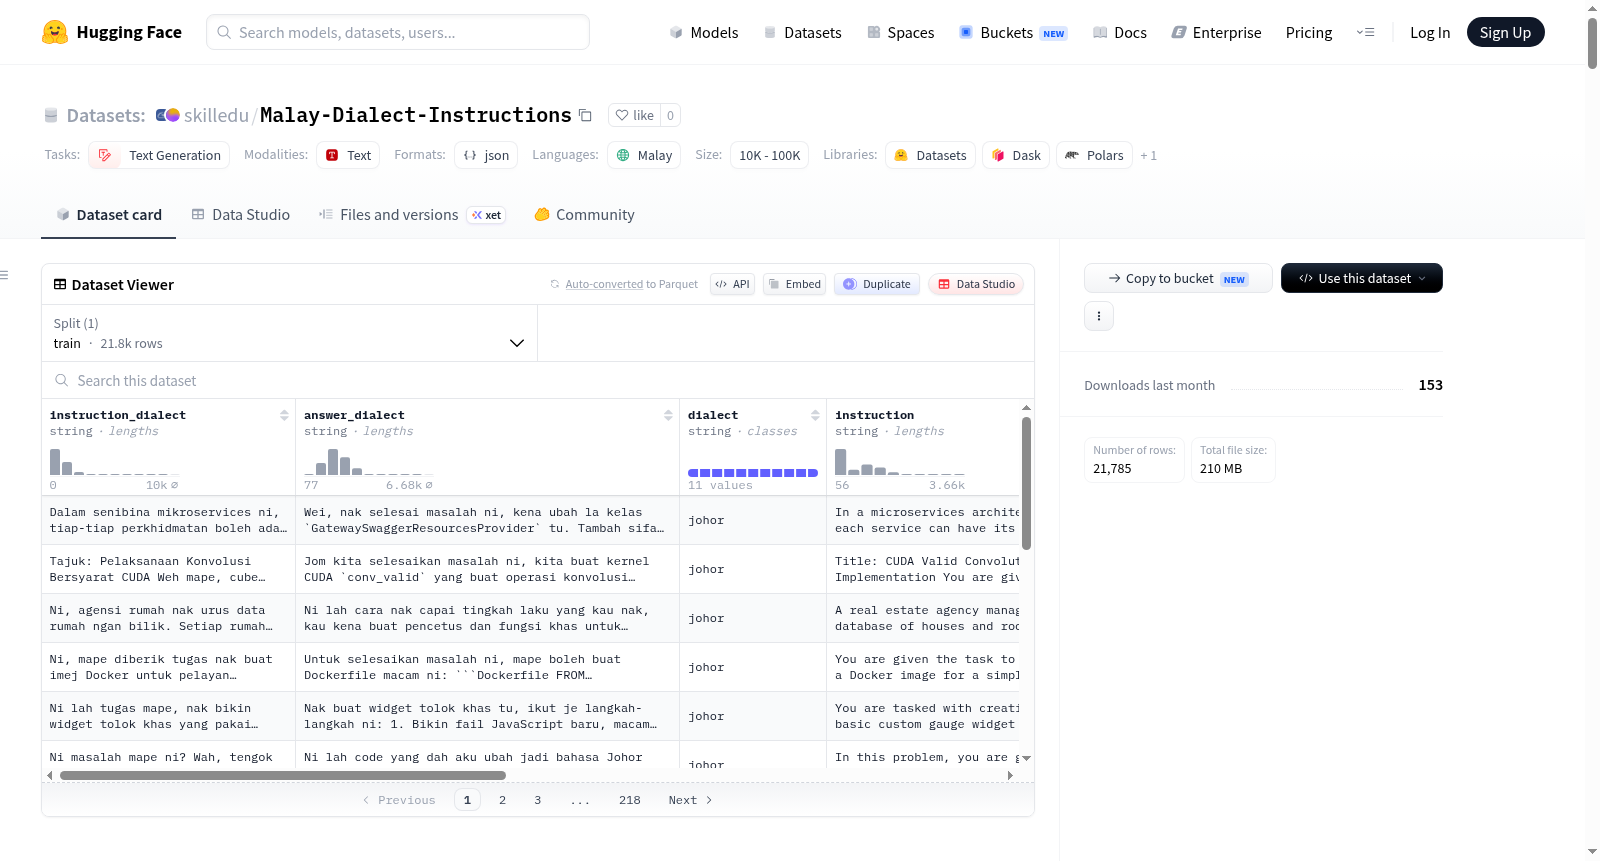
Task: Open Spaces in top navigation
Action: [x=900, y=32]
